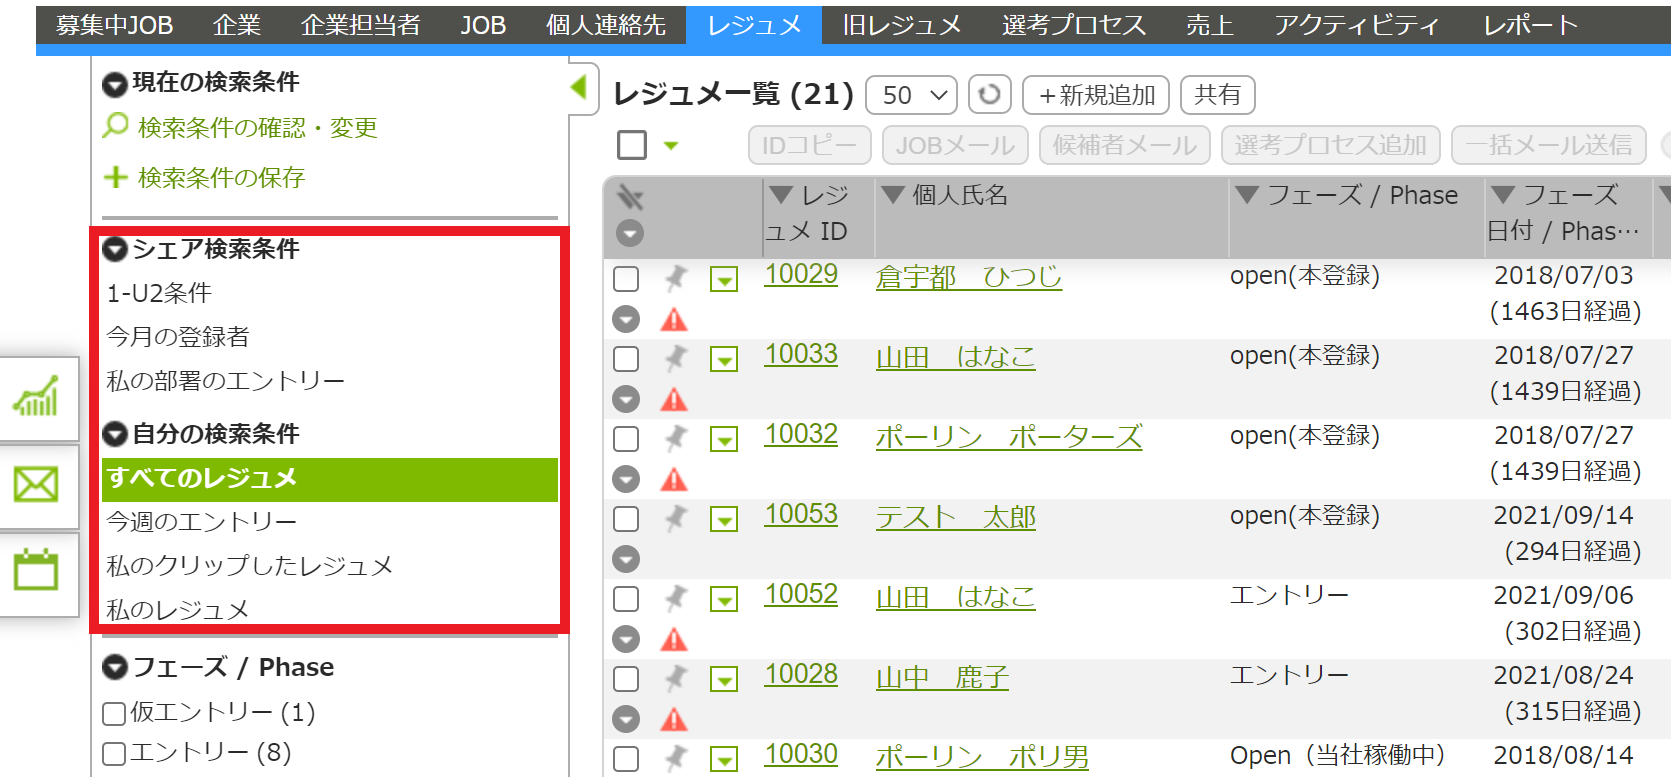
Task: Click gray circle arrow under 10033 checkbox
Action: 626,399
